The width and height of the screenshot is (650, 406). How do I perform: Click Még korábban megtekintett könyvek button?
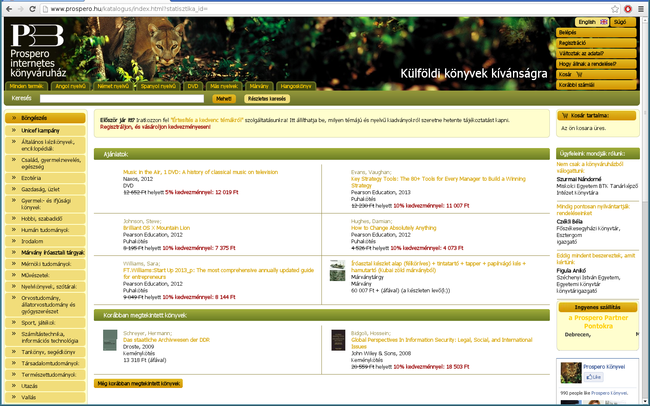click(x=138, y=384)
